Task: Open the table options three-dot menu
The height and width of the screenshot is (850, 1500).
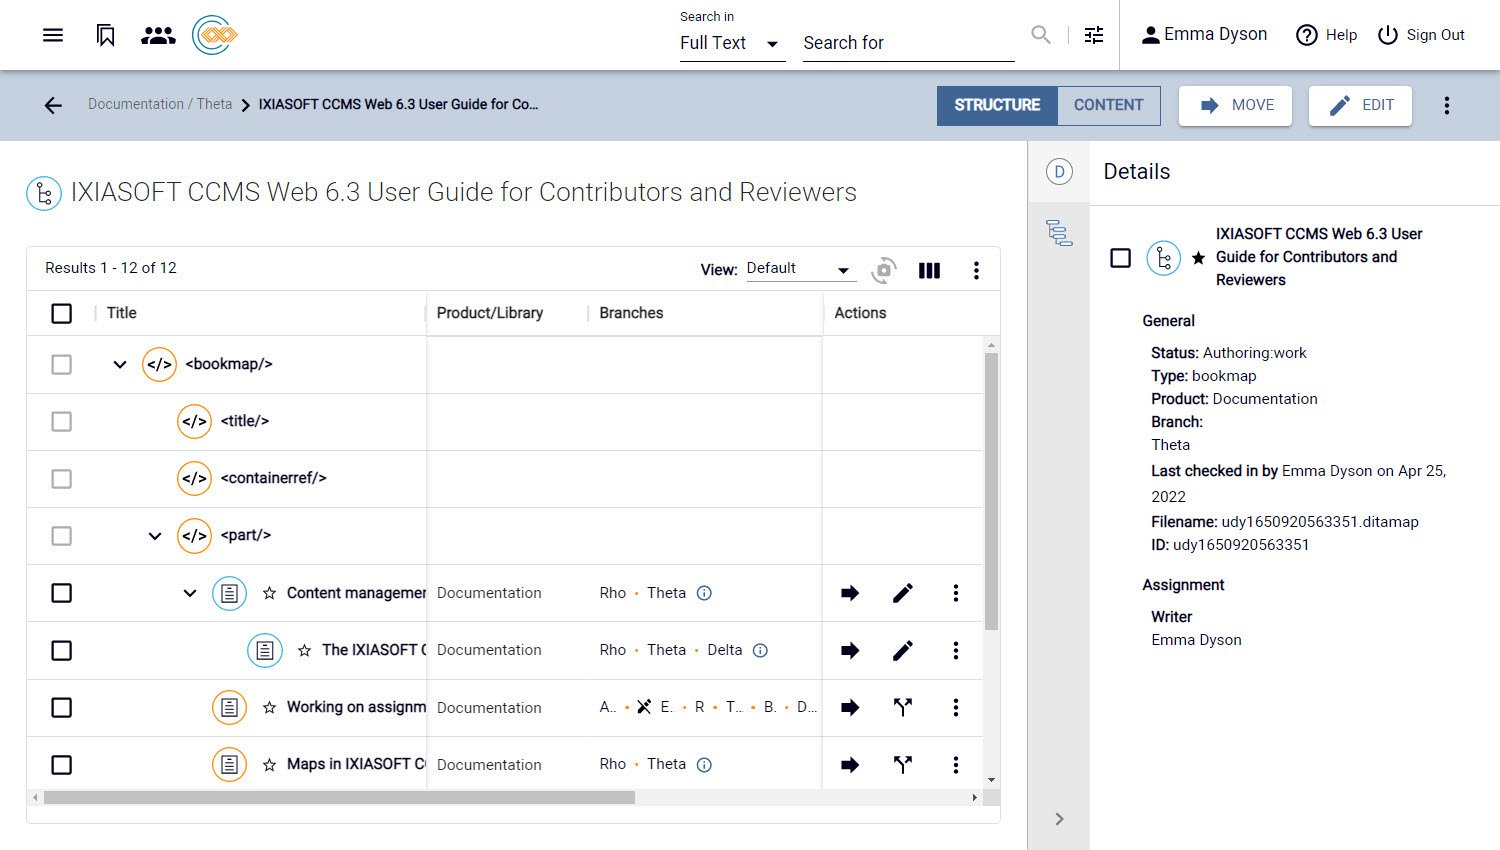Action: [x=976, y=270]
